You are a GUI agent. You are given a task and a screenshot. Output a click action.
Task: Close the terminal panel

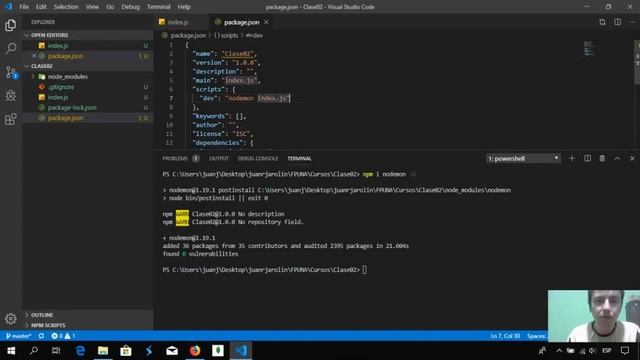click(x=632, y=158)
